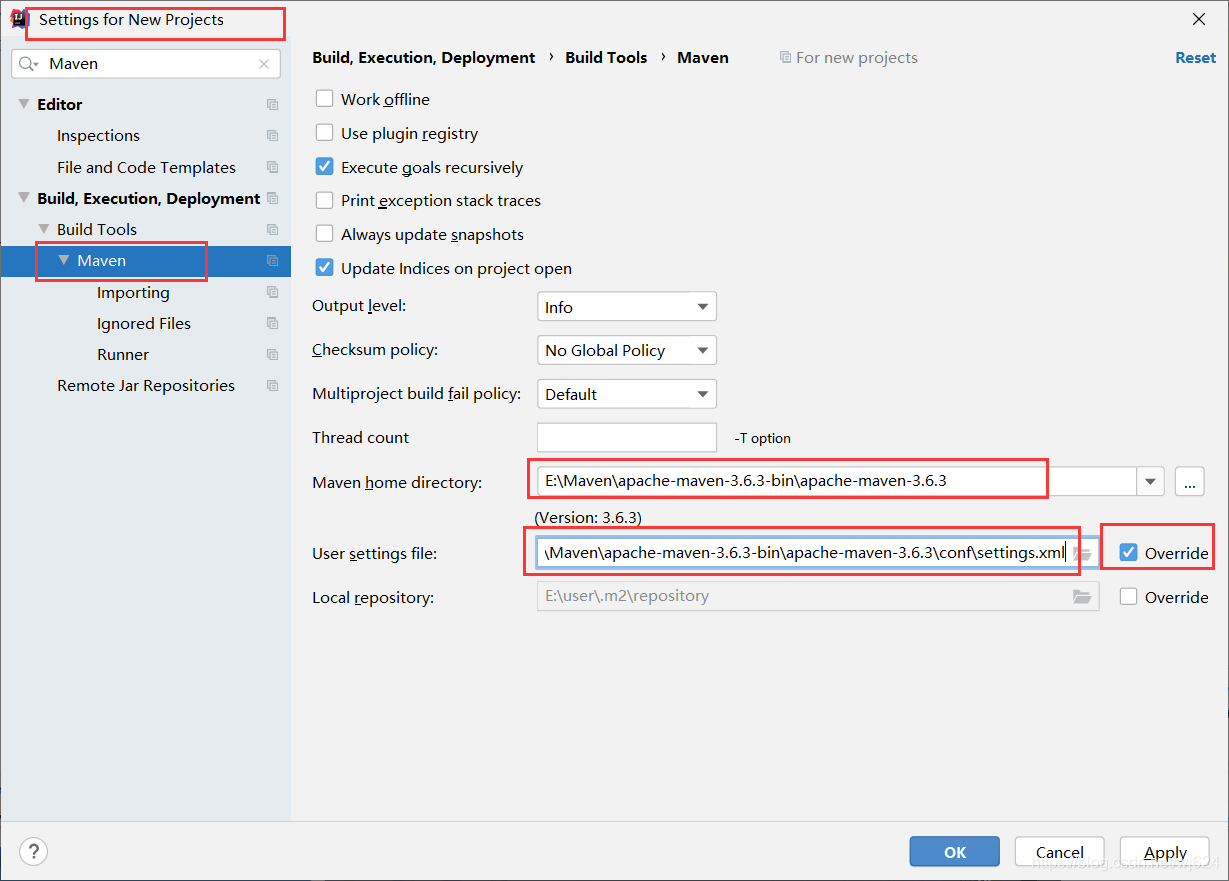1229x881 pixels.
Task: Click the project-level icon on the Maven row
Action: tap(272, 261)
